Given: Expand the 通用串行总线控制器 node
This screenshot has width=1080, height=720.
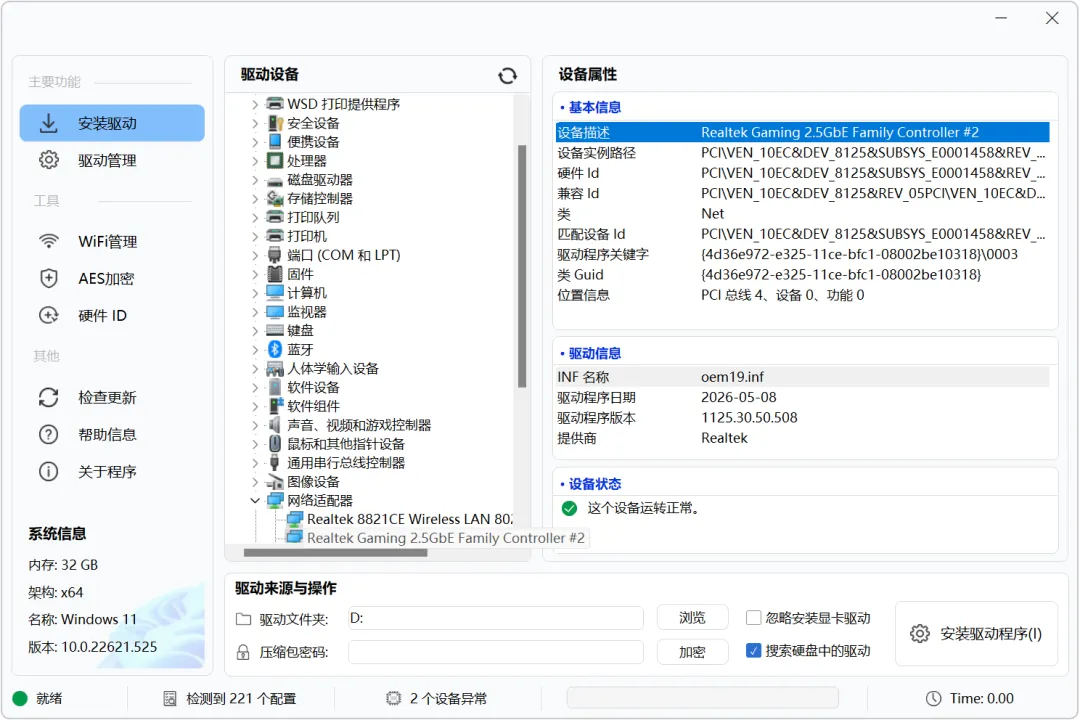Looking at the screenshot, I should coord(255,462).
